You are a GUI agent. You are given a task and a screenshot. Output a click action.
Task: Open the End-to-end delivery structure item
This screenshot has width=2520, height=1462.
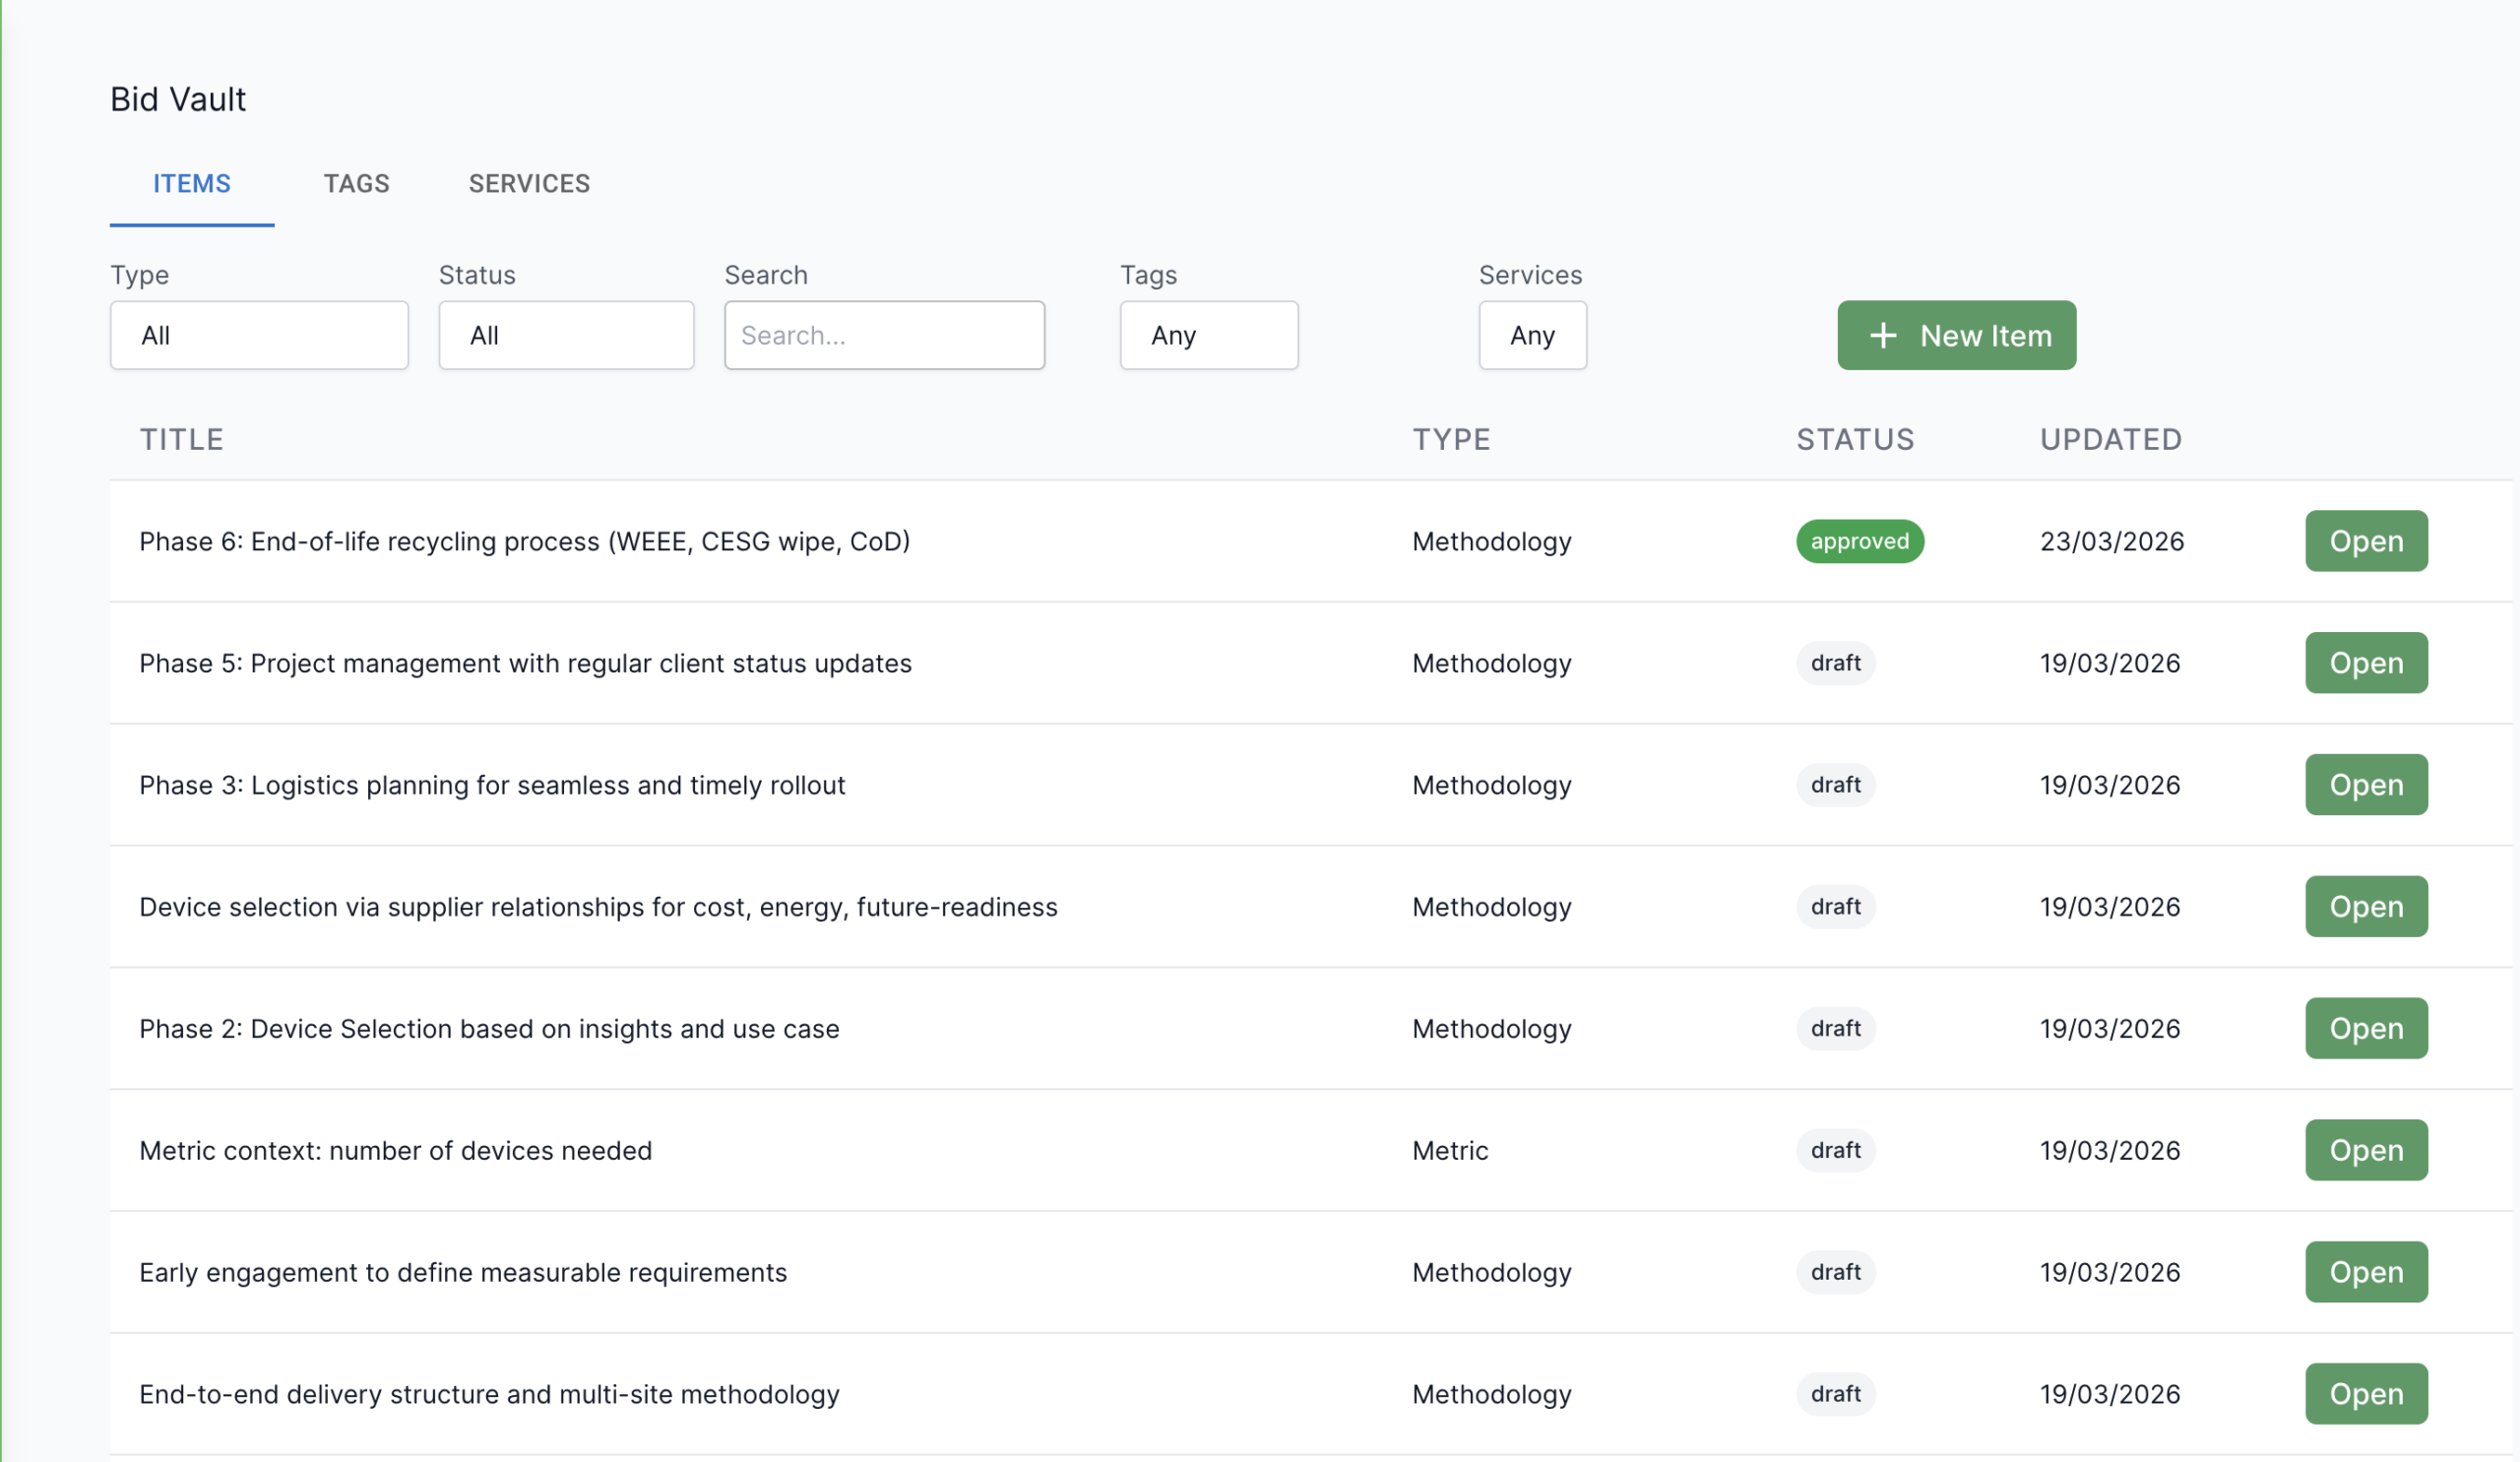[x=2365, y=1395]
